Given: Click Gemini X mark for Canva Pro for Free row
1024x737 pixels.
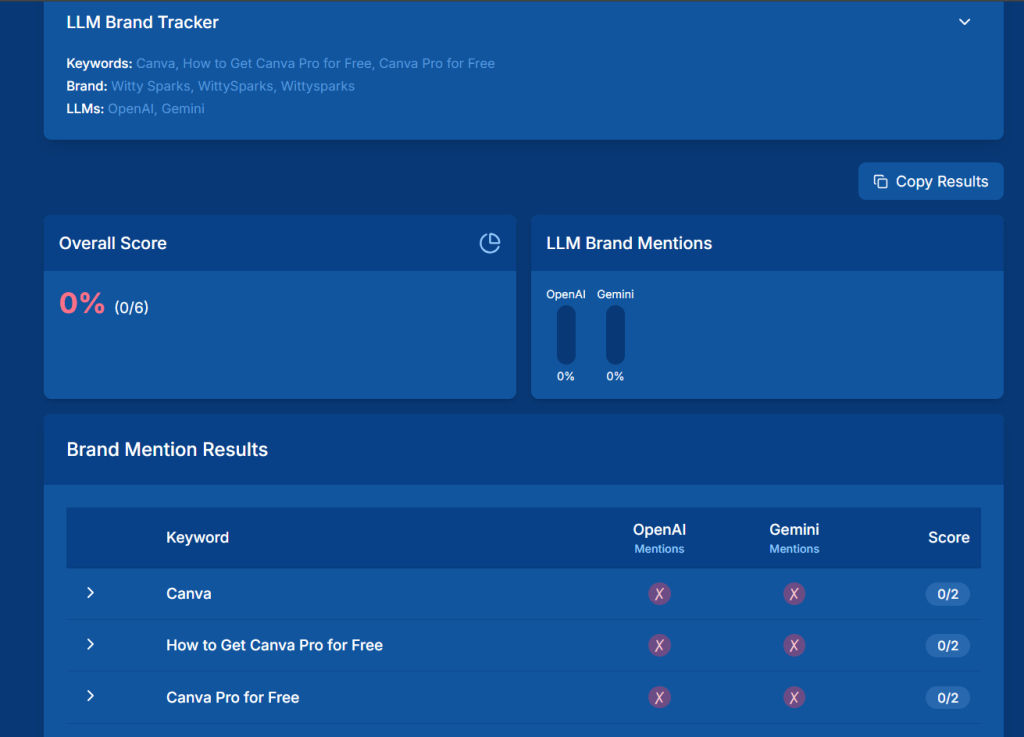Looking at the screenshot, I should 794,697.
